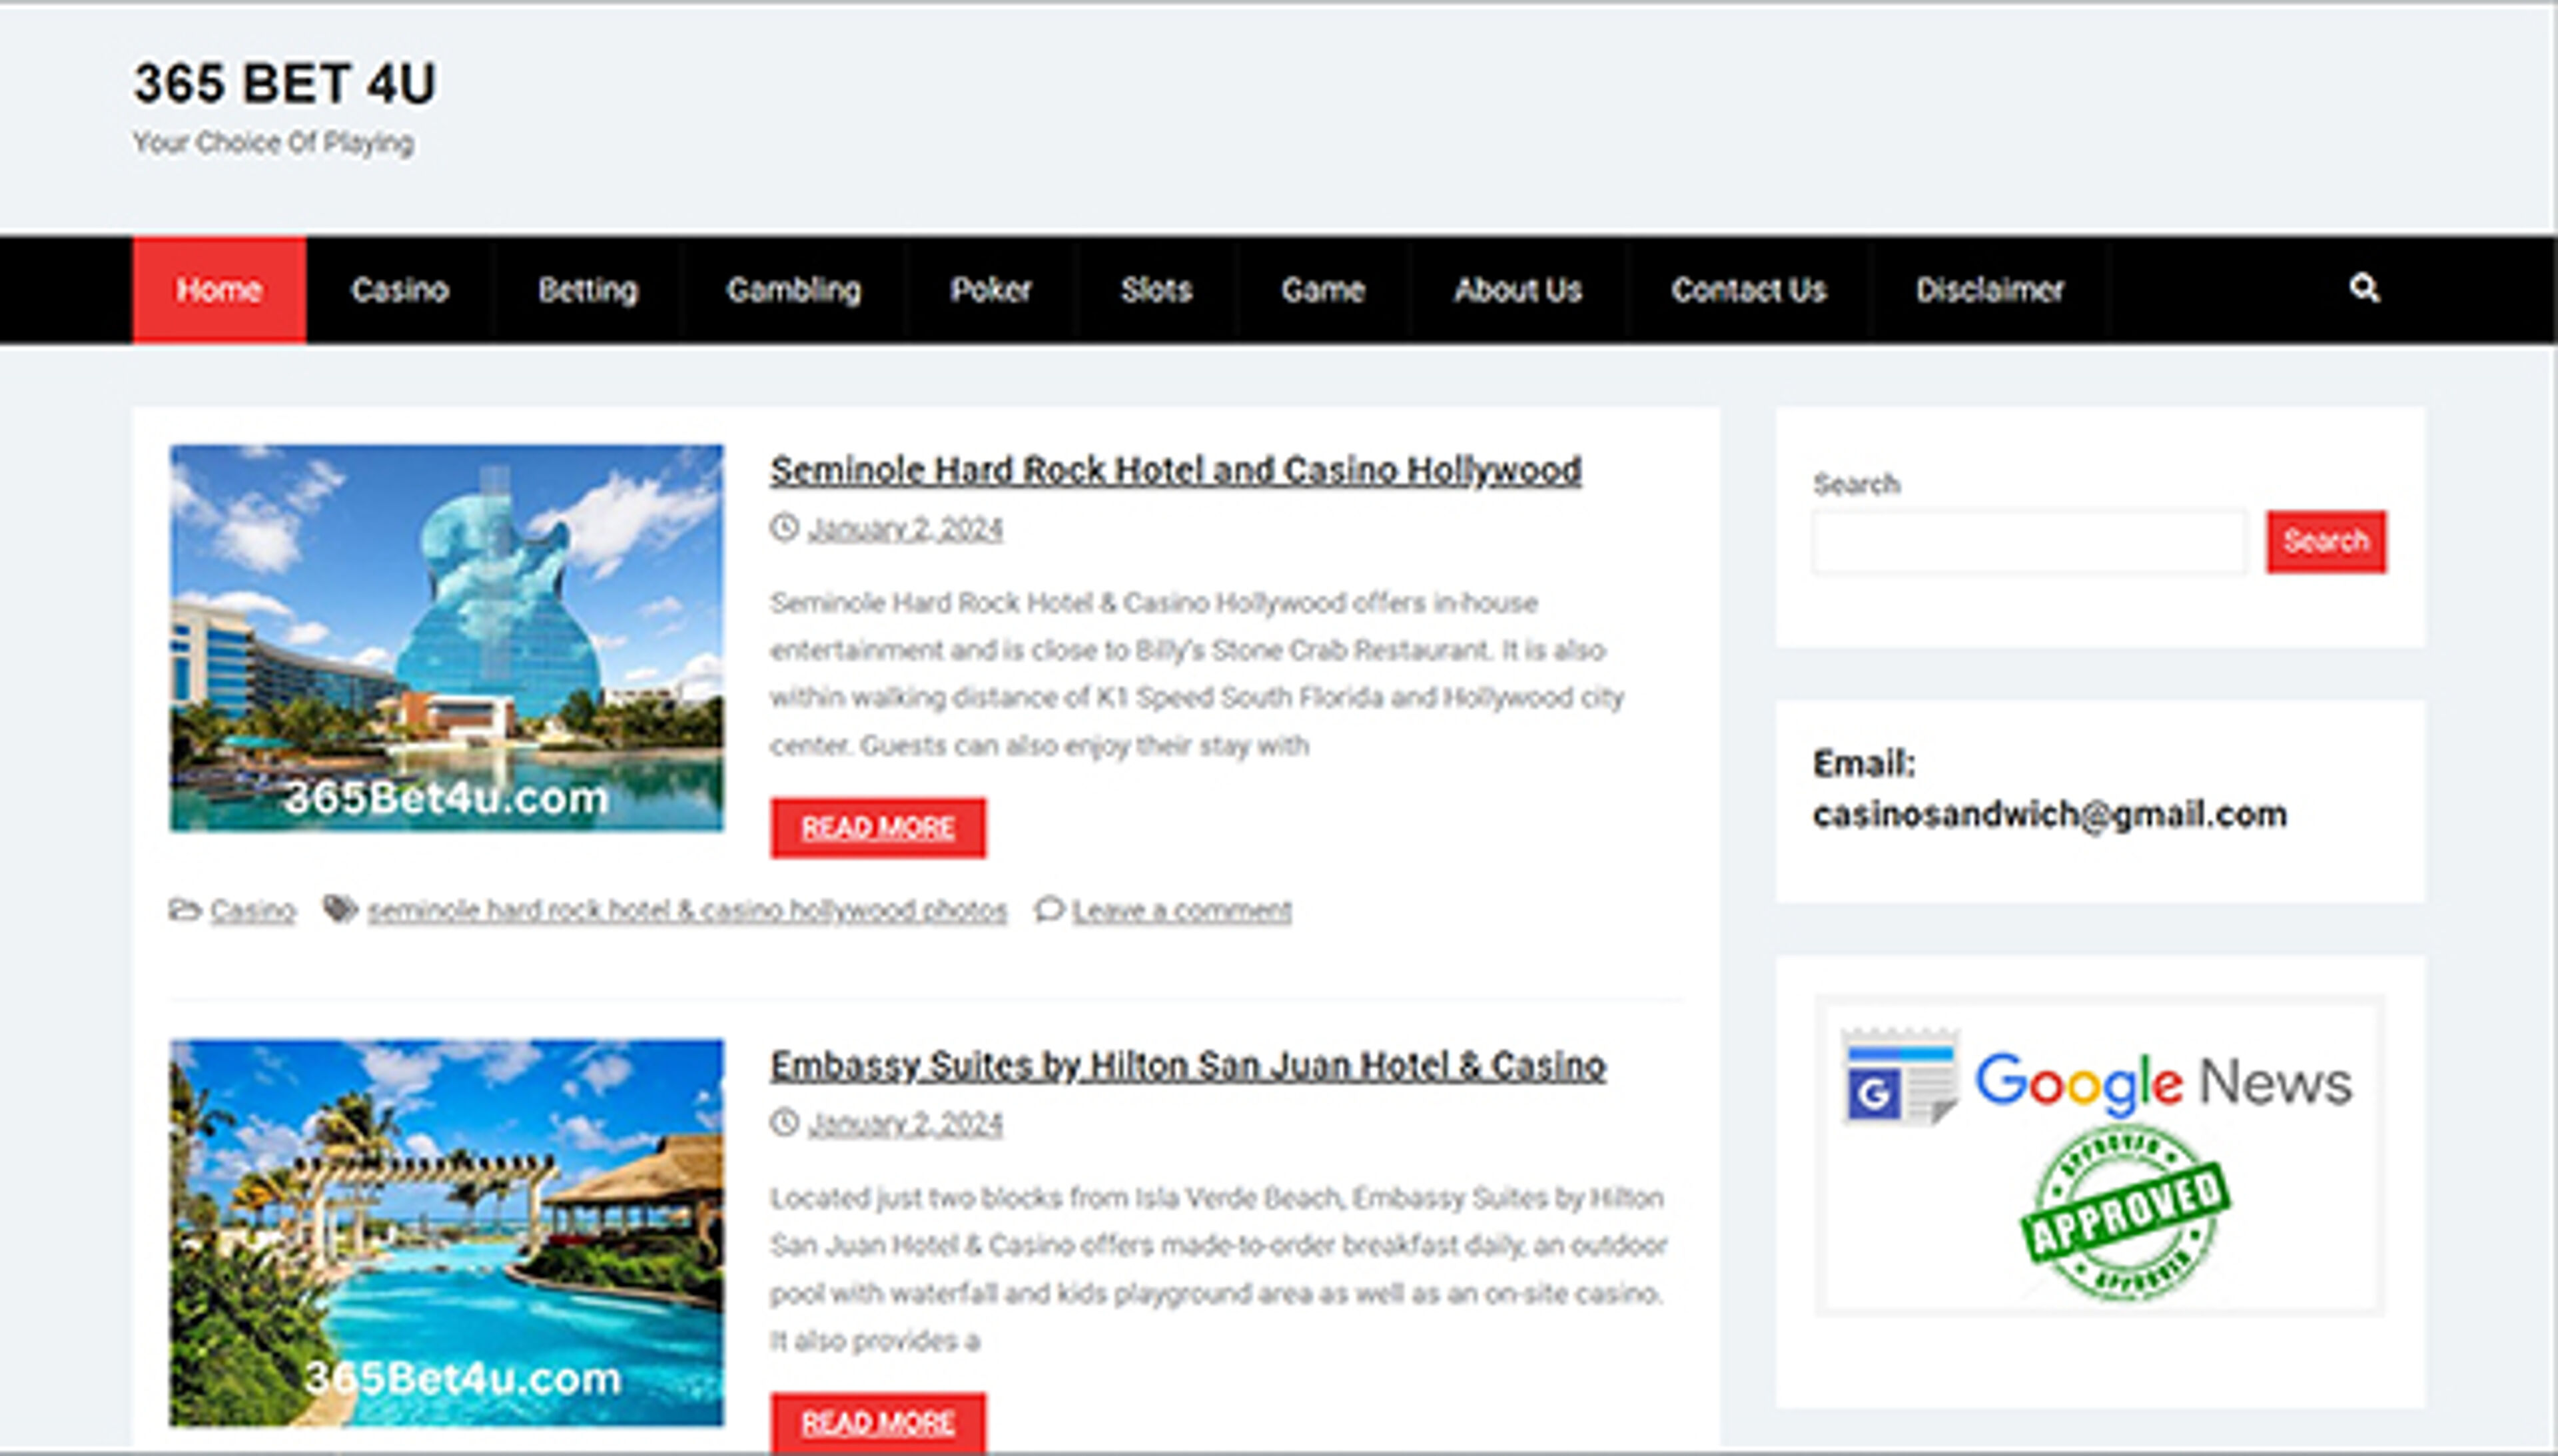Click READ MORE for the Seminole Hard Rock post
Image resolution: width=2558 pixels, height=1456 pixels.
(877, 827)
